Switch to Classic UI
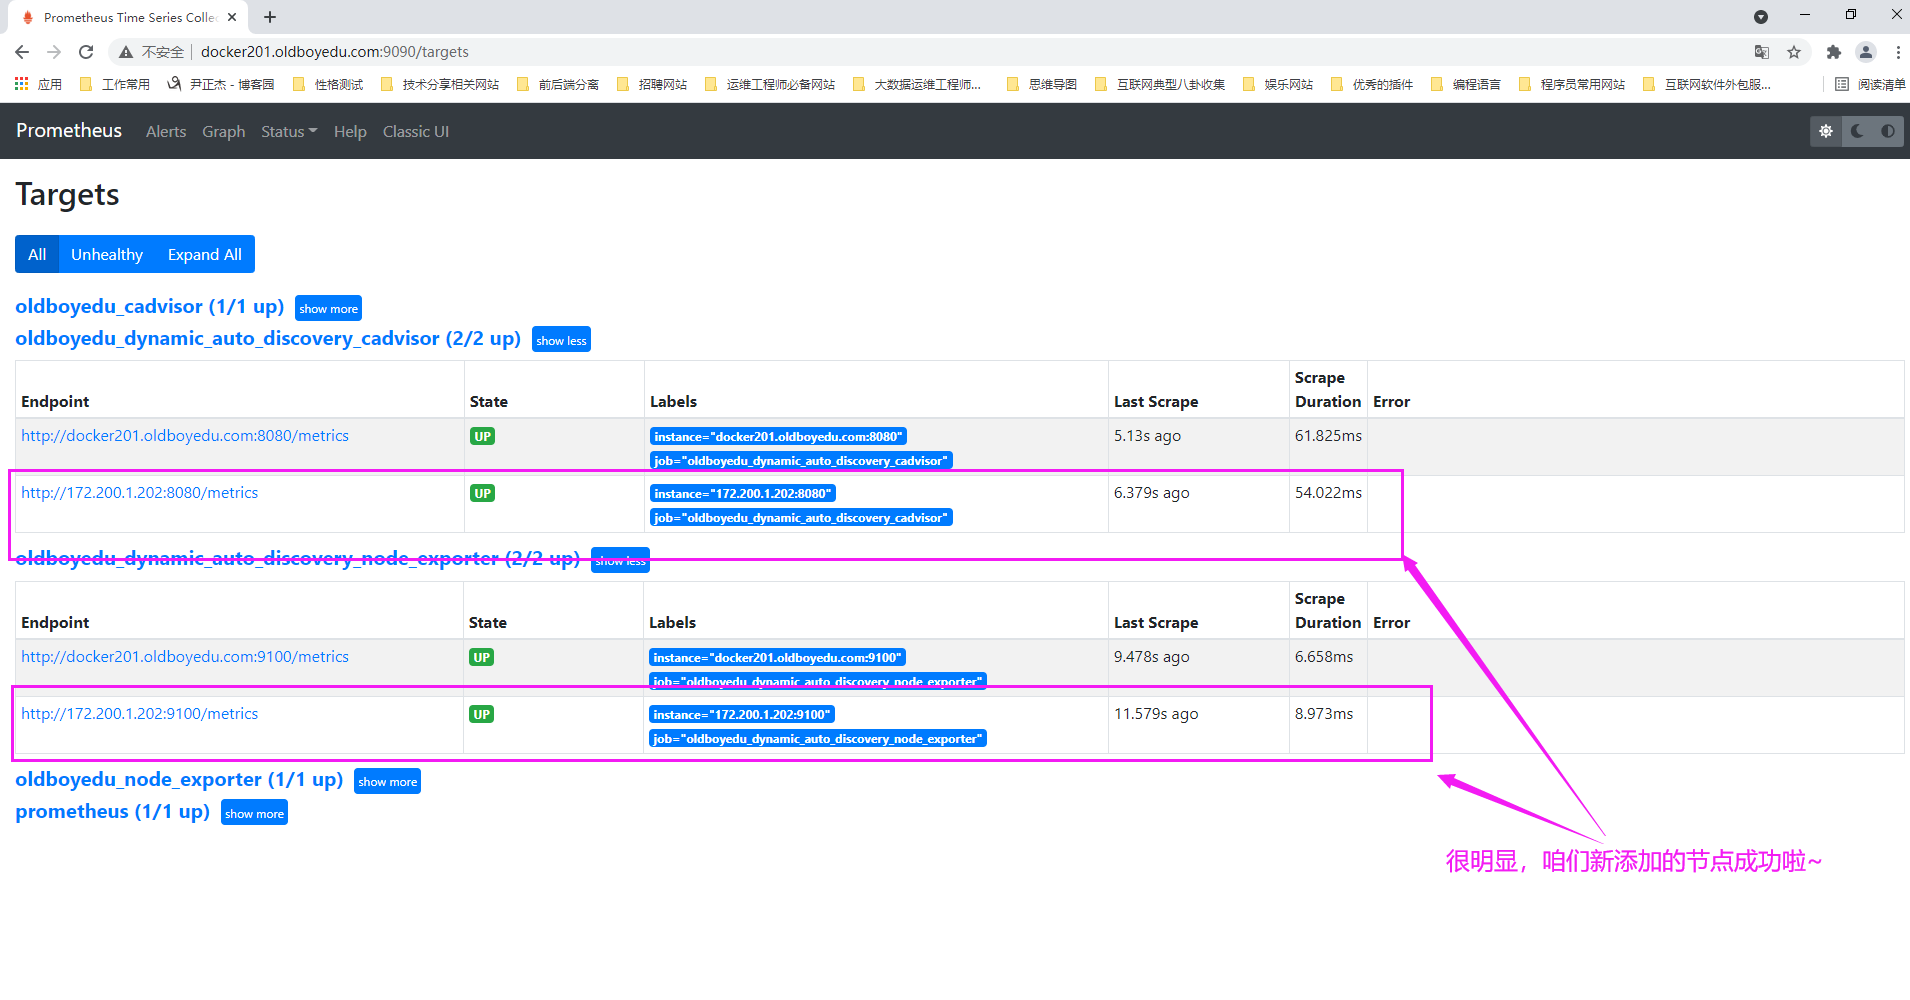Viewport: 1910px width, 1000px height. [x=416, y=131]
